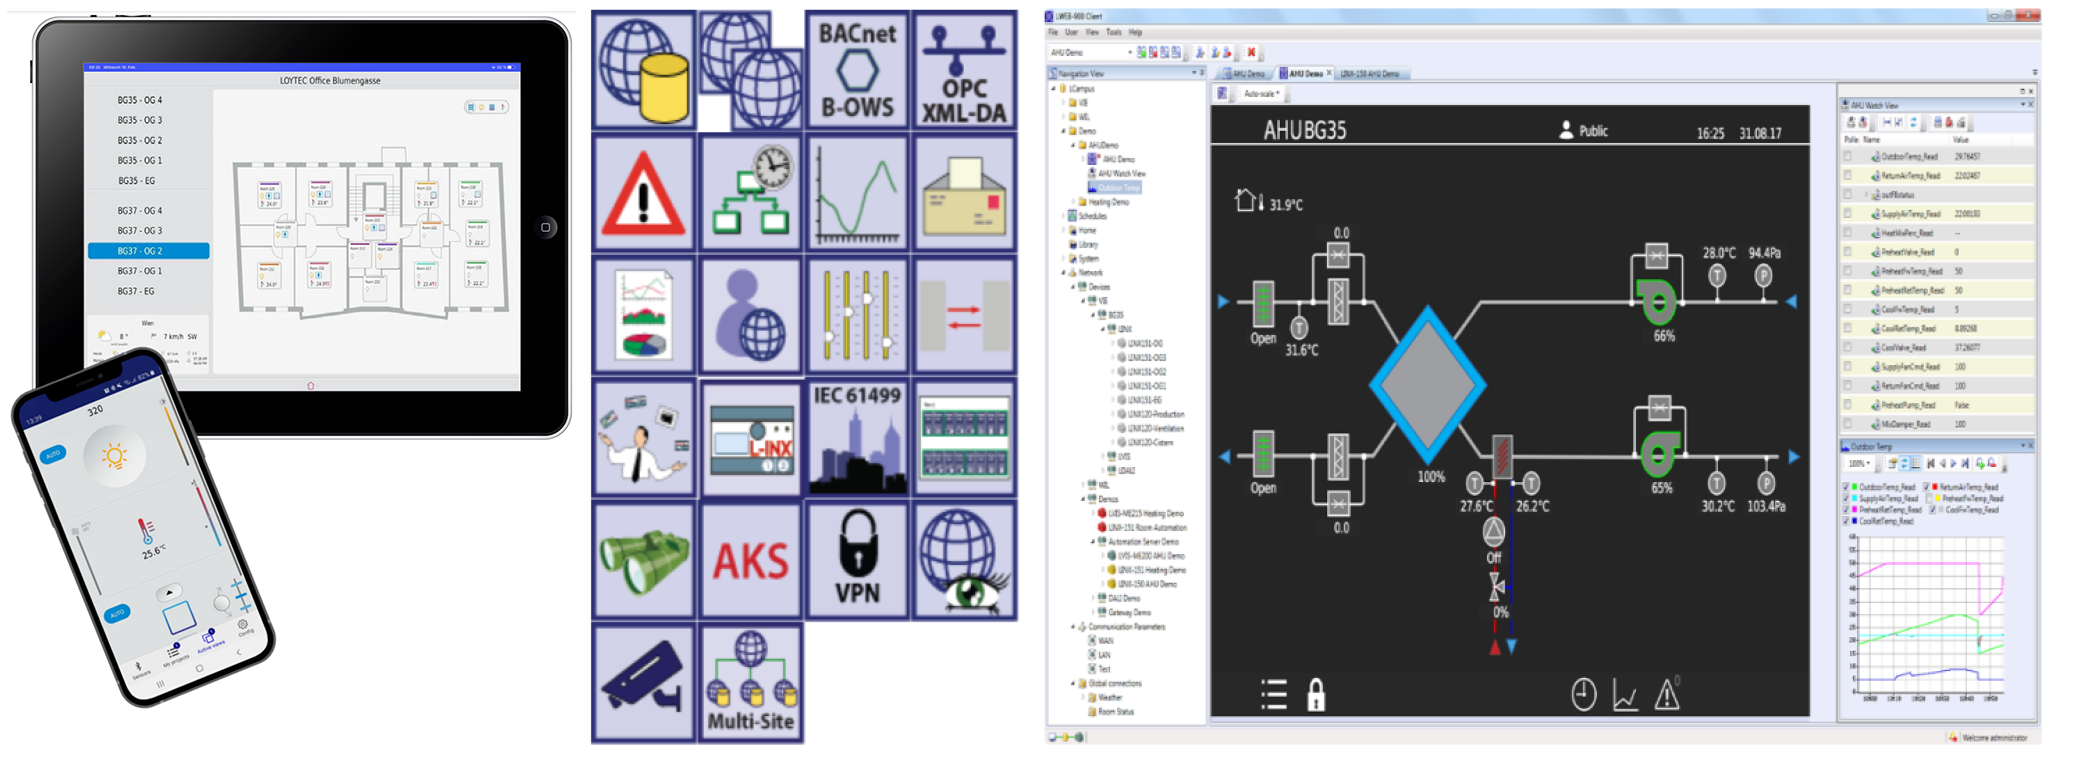Expand the Heating Demo folder
The width and height of the screenshot is (2088, 767).
[x=1073, y=202]
